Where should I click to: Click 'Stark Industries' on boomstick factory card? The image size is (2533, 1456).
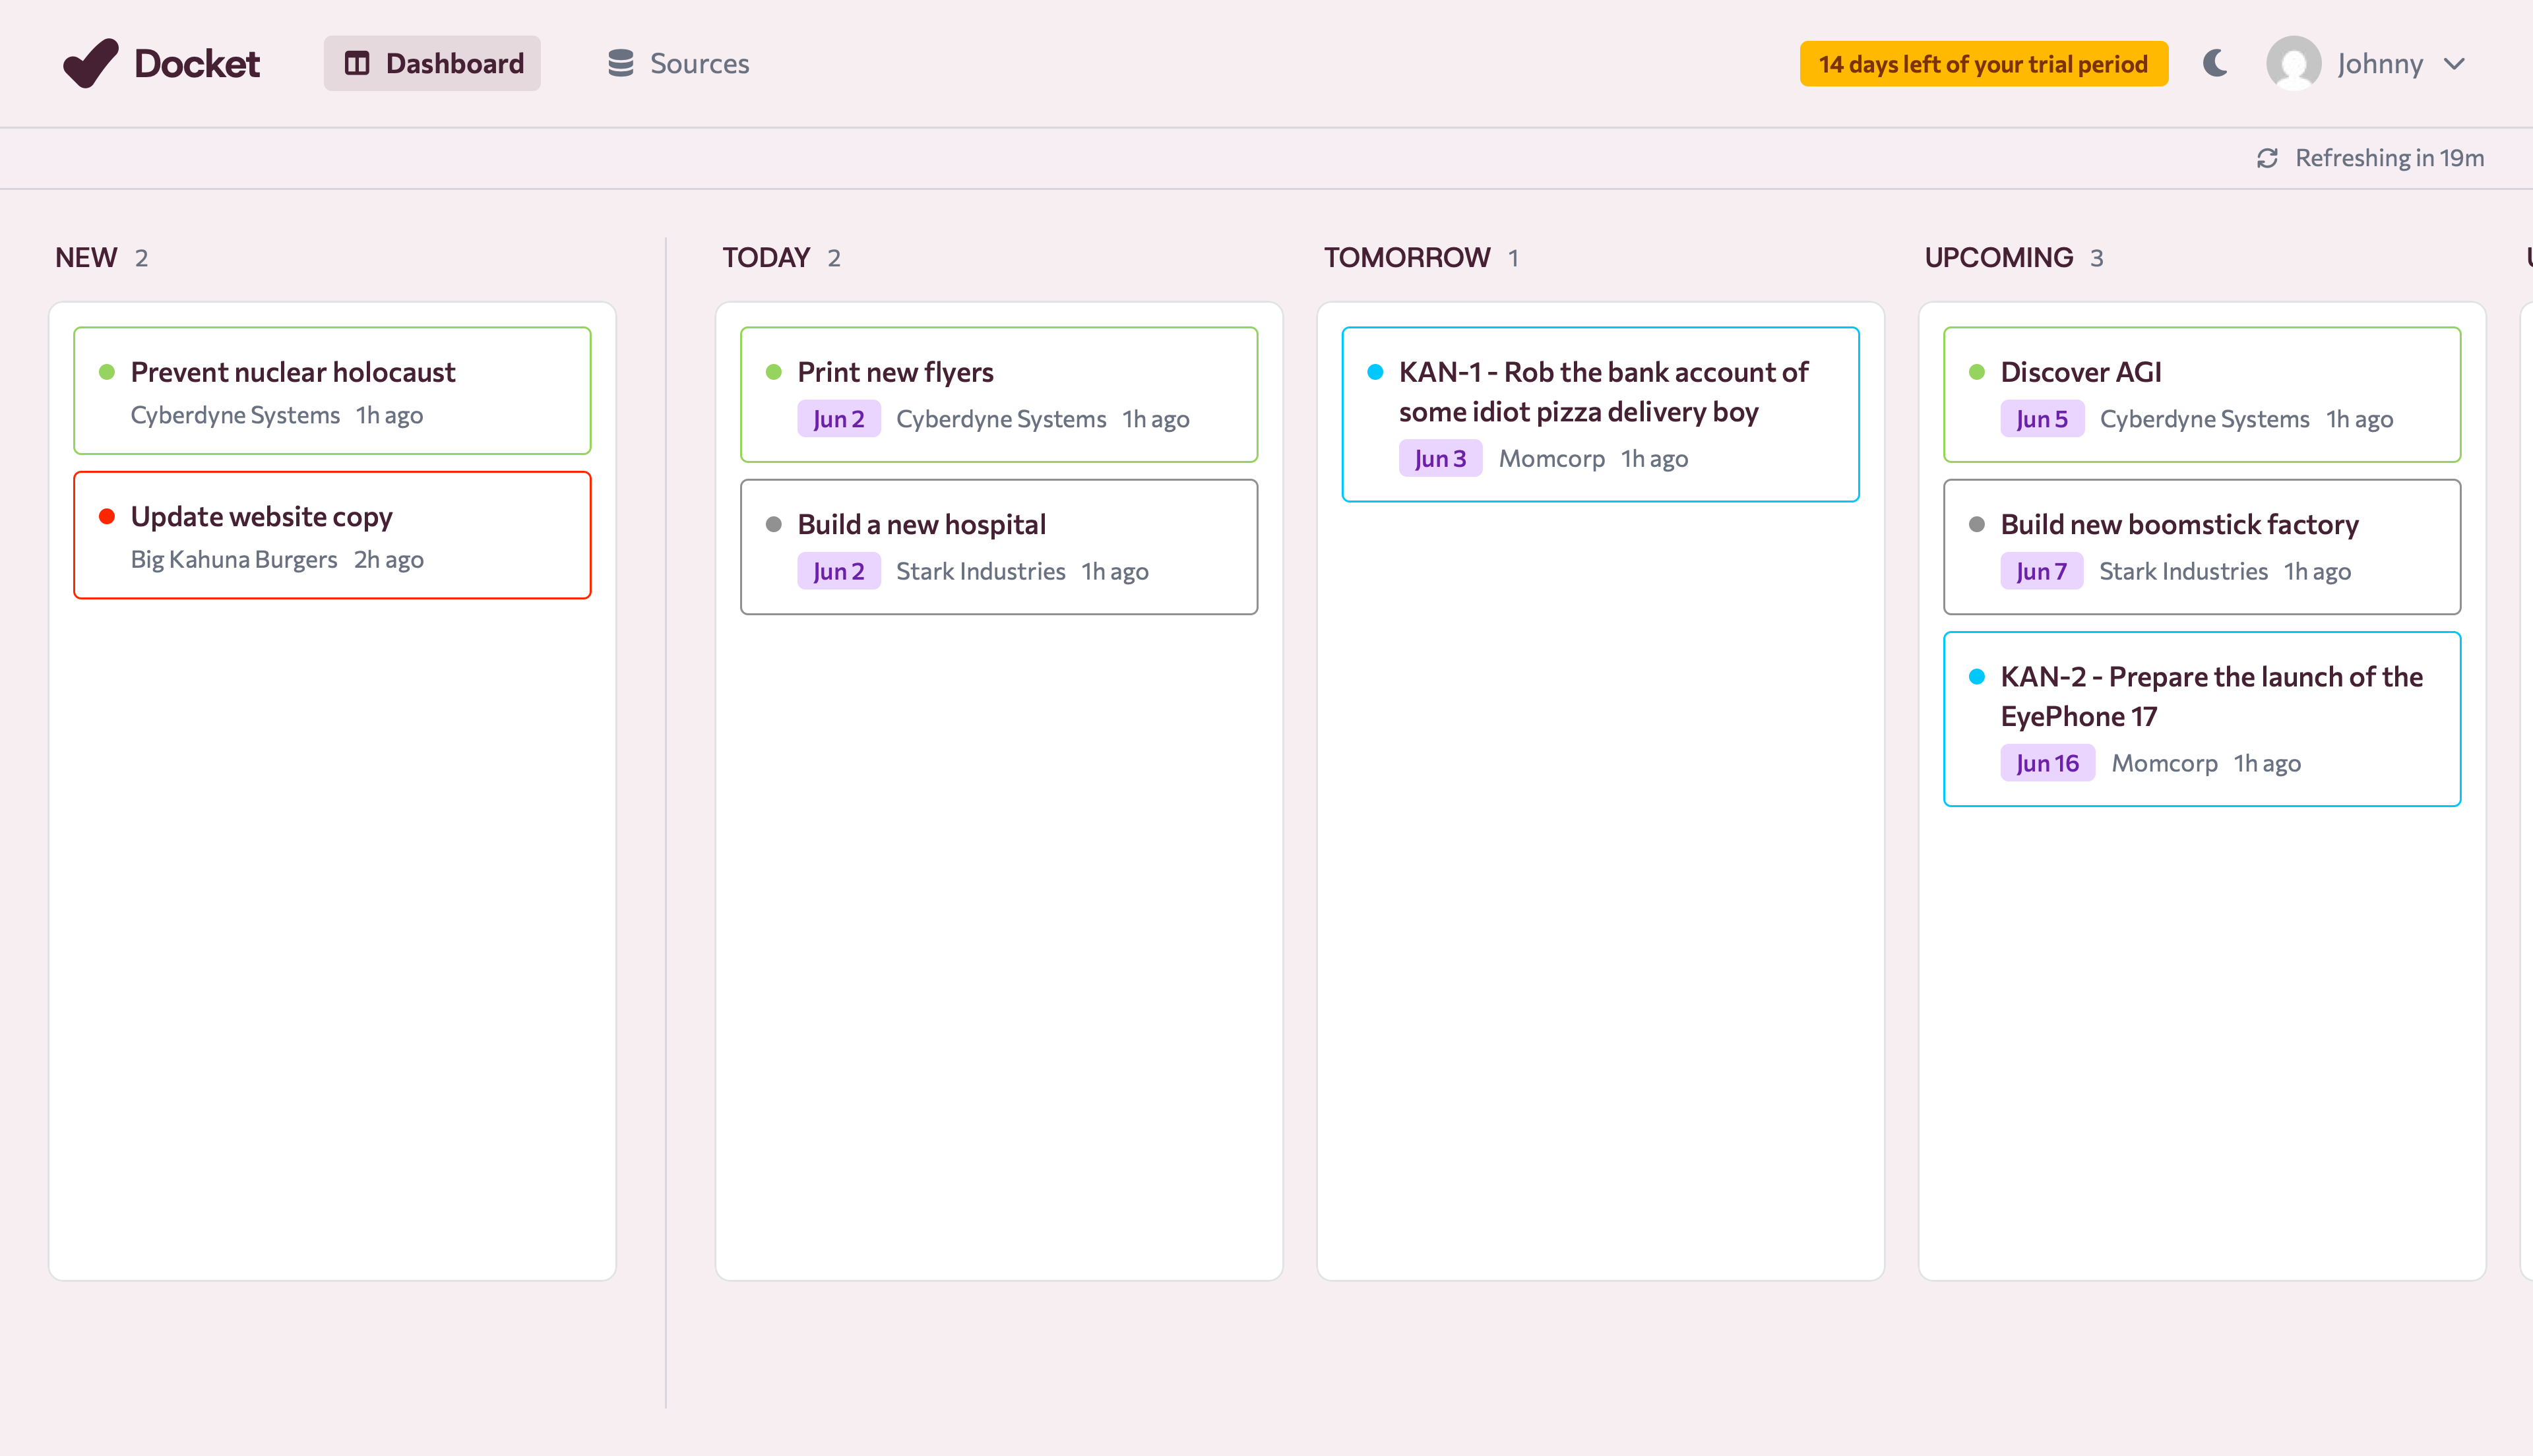[x=2183, y=571]
